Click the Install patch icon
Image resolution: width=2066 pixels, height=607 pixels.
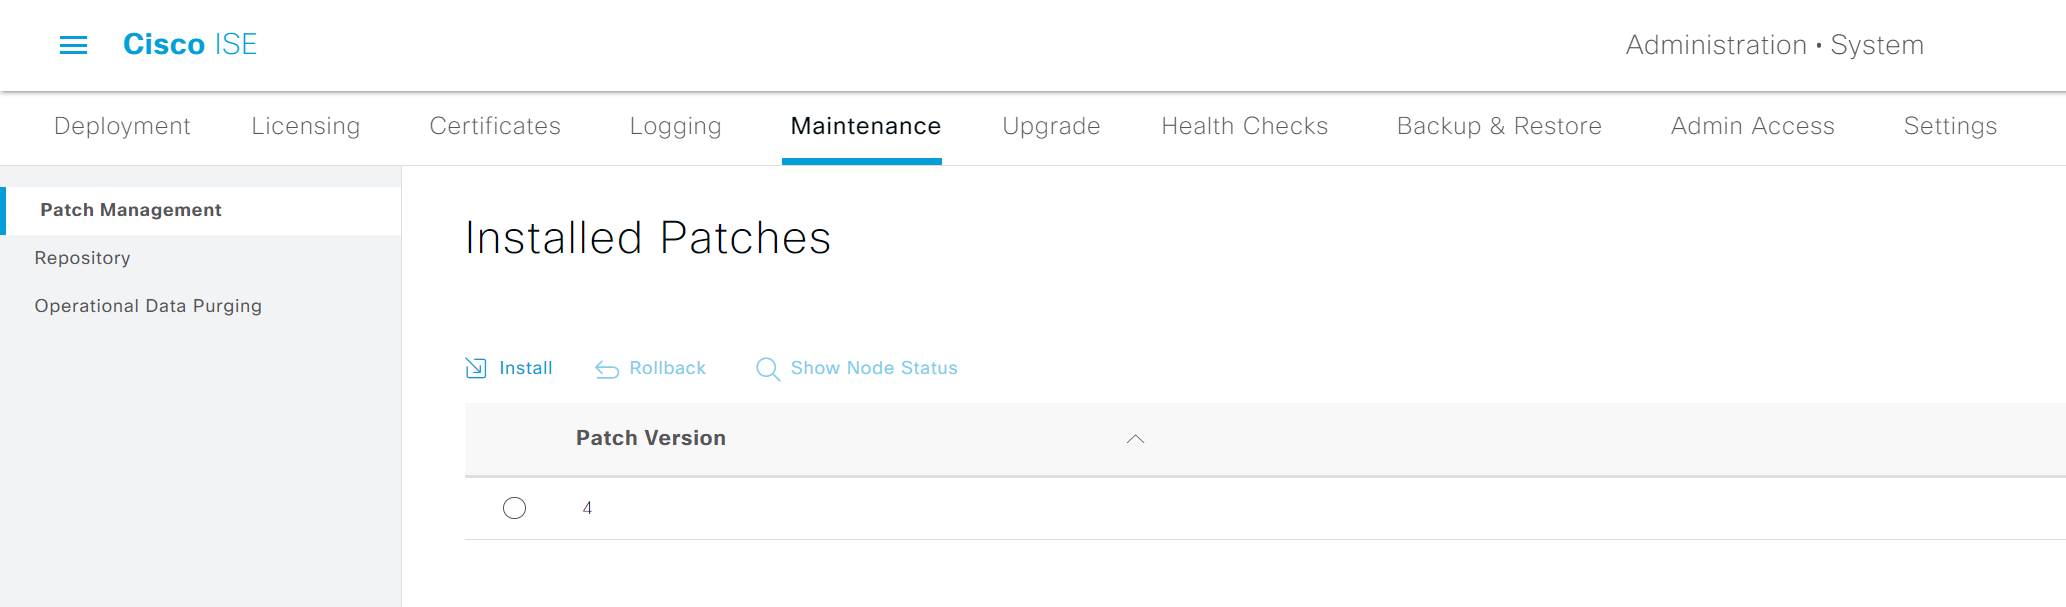click(x=476, y=368)
